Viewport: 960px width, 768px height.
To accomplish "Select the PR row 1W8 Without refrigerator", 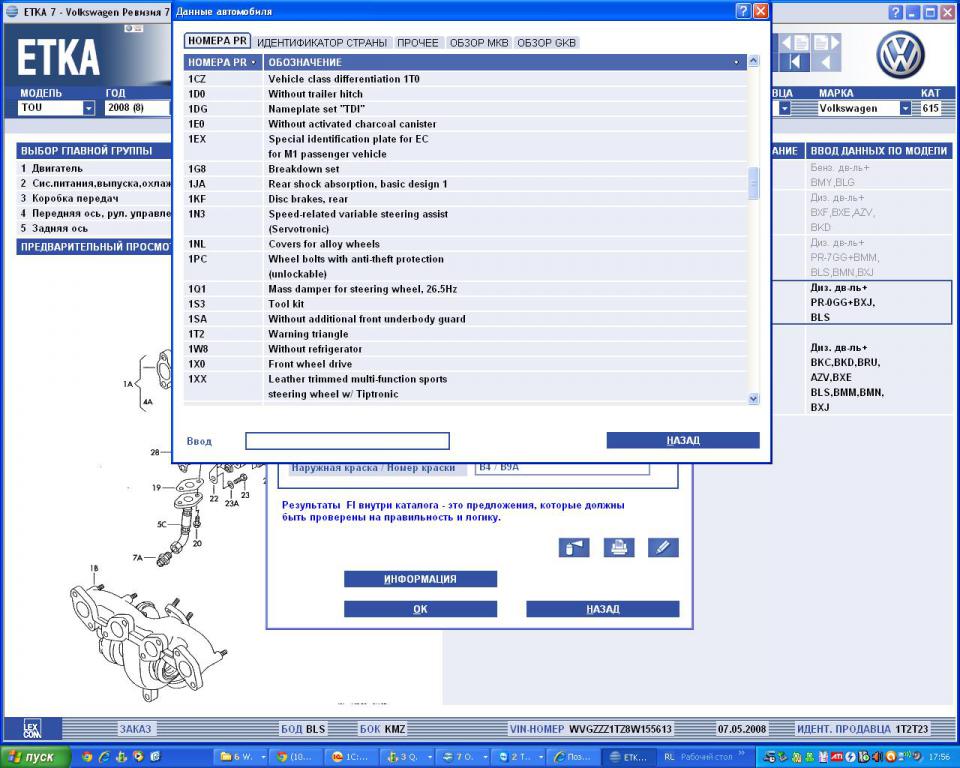I will tap(465, 349).
